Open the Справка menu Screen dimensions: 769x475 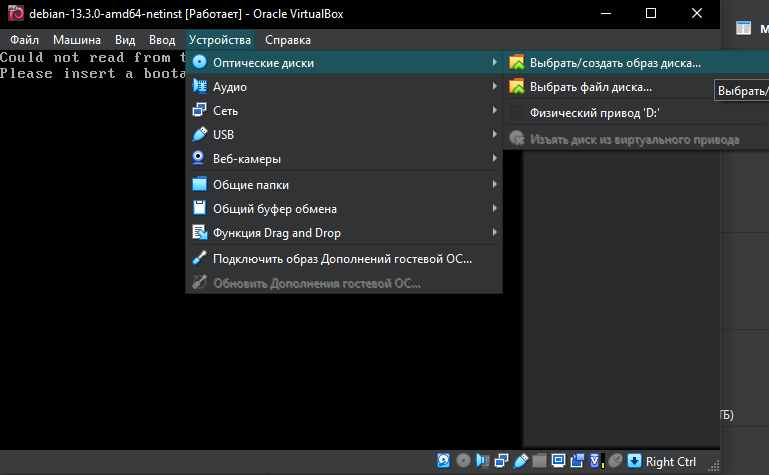tap(288, 40)
